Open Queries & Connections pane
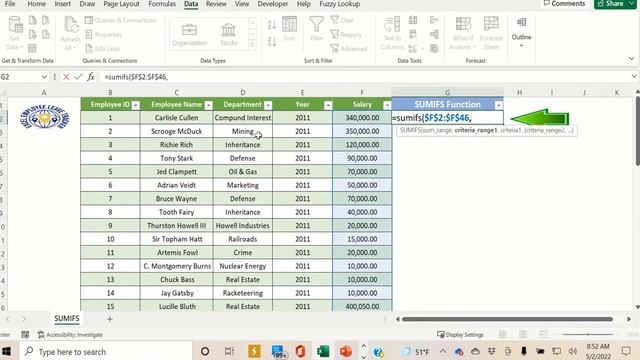The width and height of the screenshot is (640, 360). click(120, 20)
